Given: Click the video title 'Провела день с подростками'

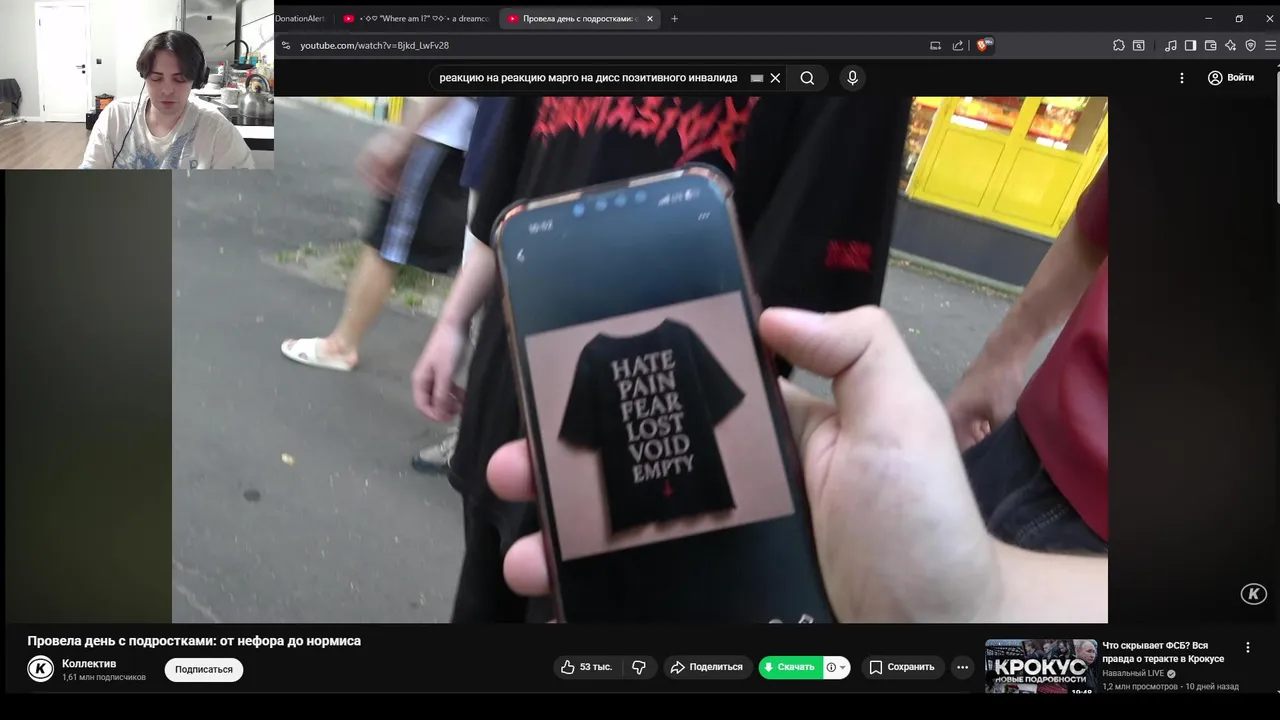Looking at the screenshot, I should (194, 641).
